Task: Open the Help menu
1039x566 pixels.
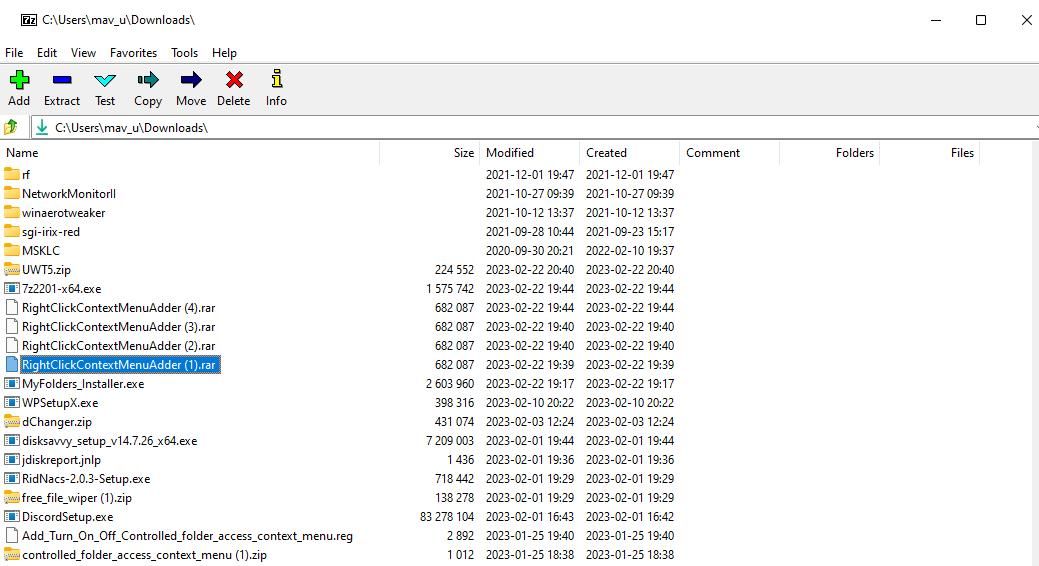Action: [x=224, y=52]
